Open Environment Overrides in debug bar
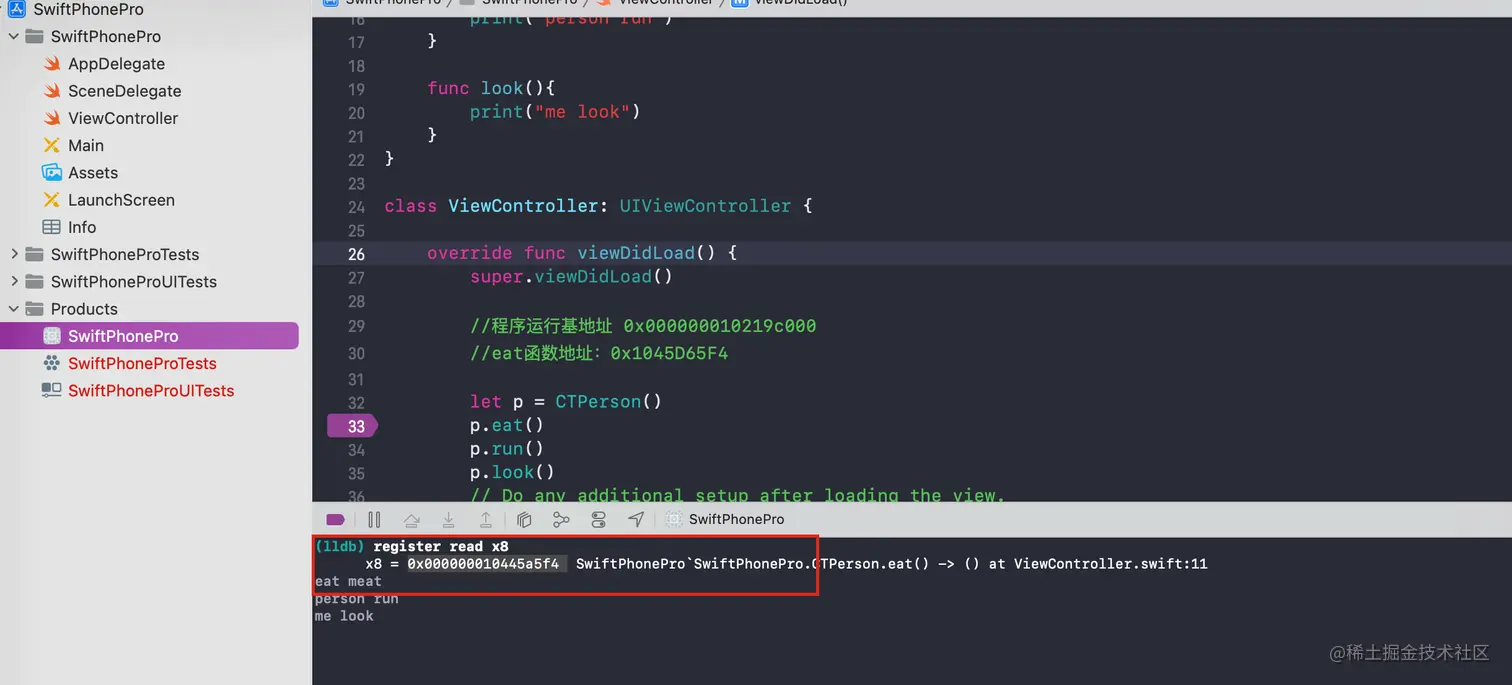This screenshot has height=685, width=1512. coord(599,520)
